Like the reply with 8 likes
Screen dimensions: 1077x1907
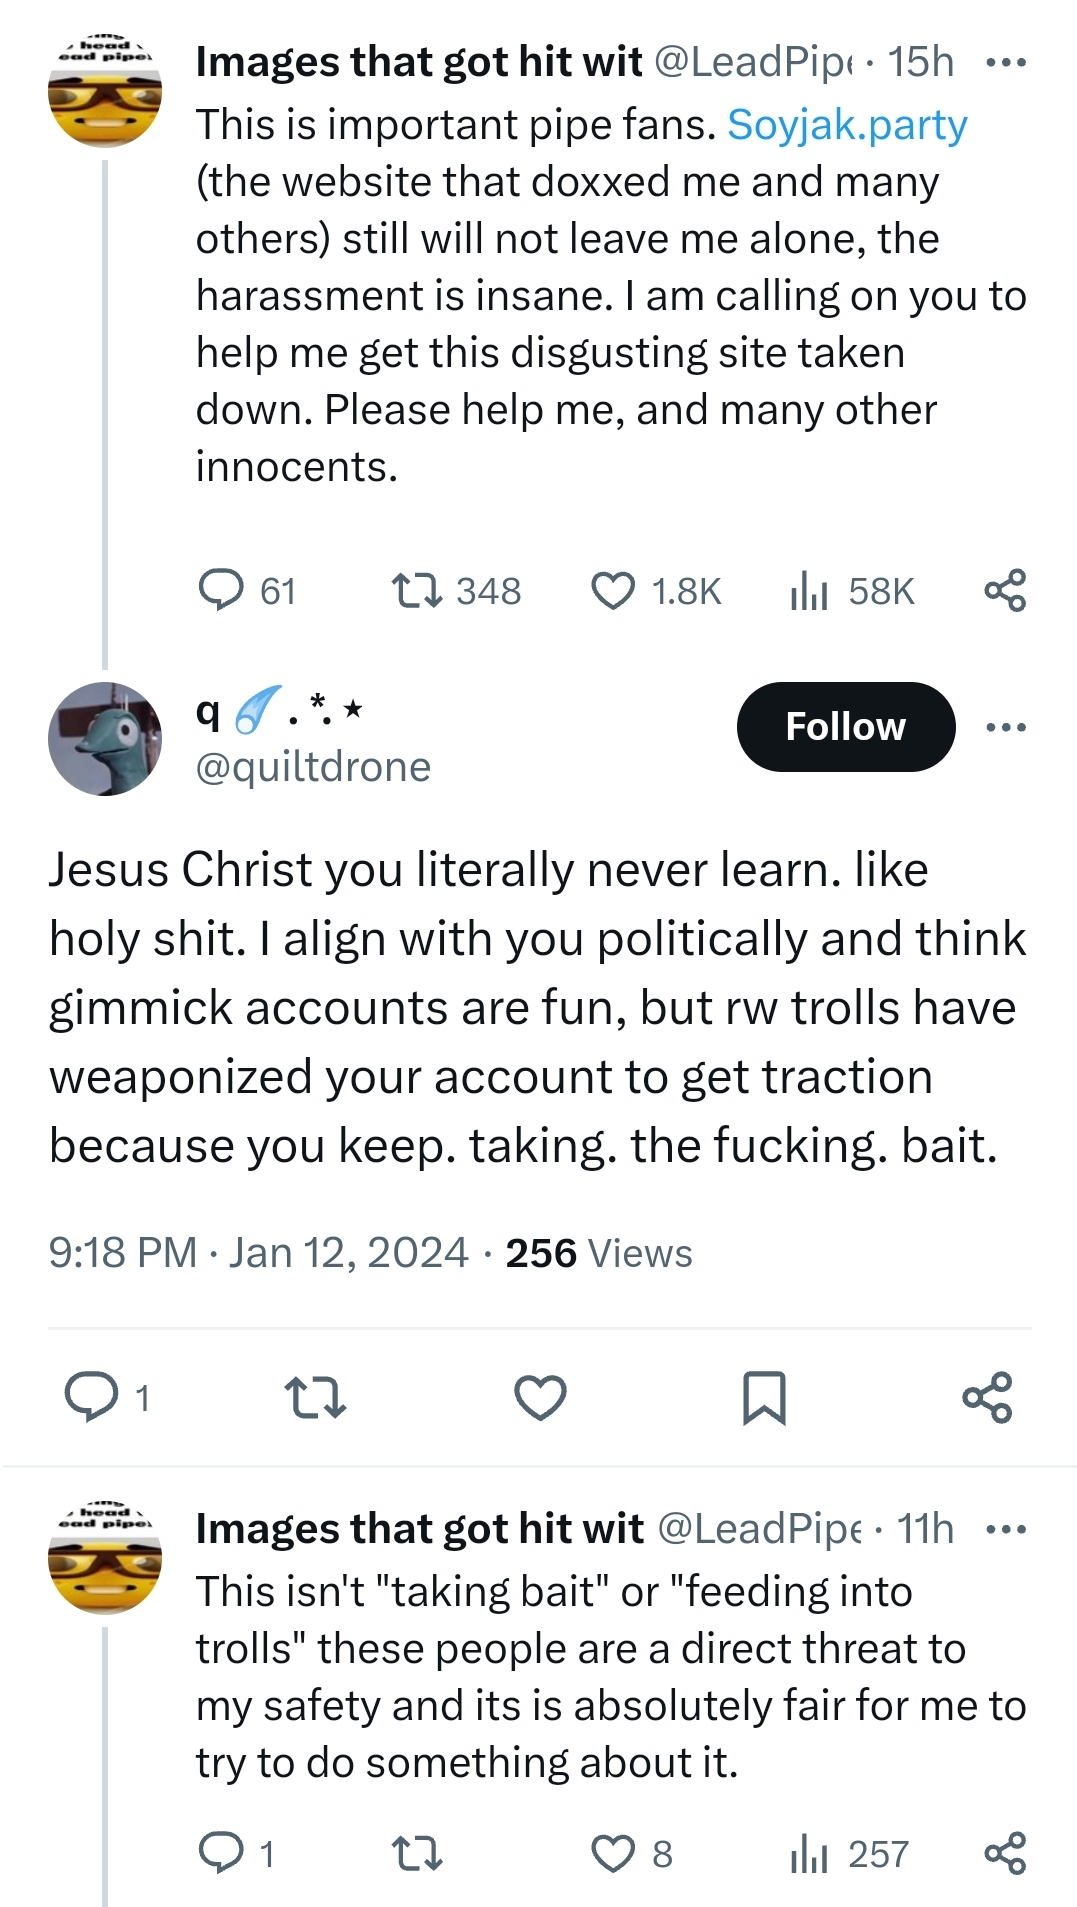click(613, 1853)
